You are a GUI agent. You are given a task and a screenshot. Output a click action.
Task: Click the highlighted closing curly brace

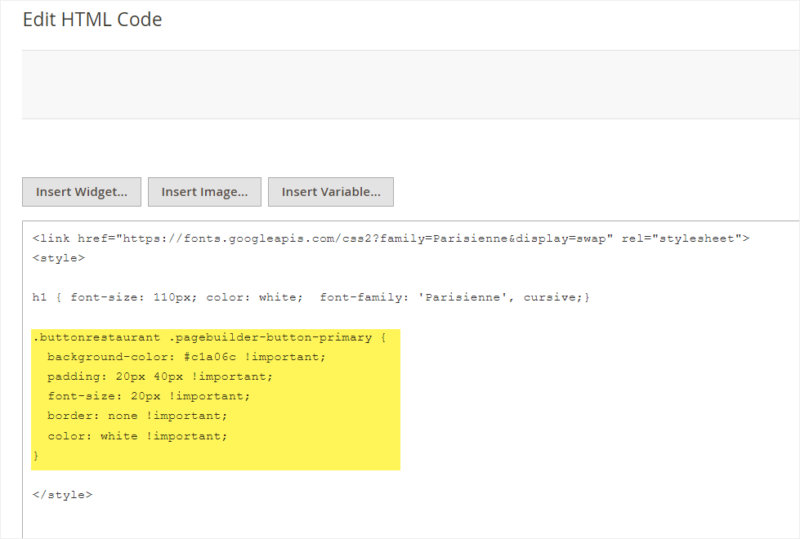(36, 455)
